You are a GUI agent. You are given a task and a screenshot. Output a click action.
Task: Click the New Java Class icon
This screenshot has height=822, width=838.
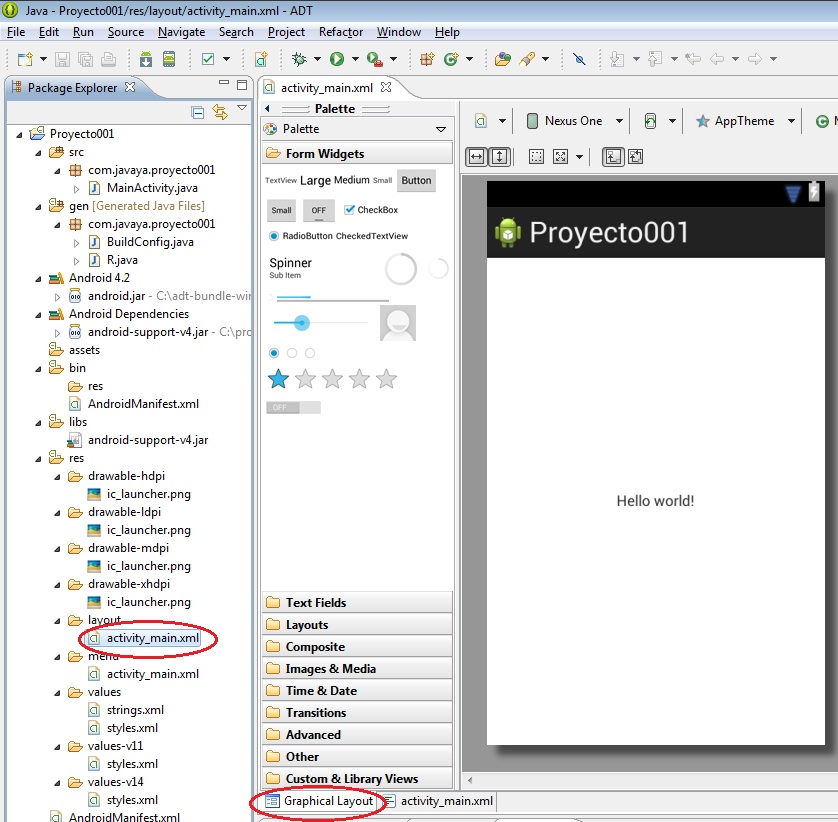click(451, 59)
